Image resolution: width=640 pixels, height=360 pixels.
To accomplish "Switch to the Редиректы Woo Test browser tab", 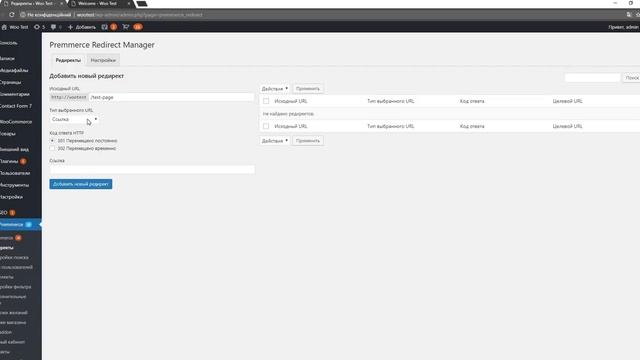I will [32, 3].
